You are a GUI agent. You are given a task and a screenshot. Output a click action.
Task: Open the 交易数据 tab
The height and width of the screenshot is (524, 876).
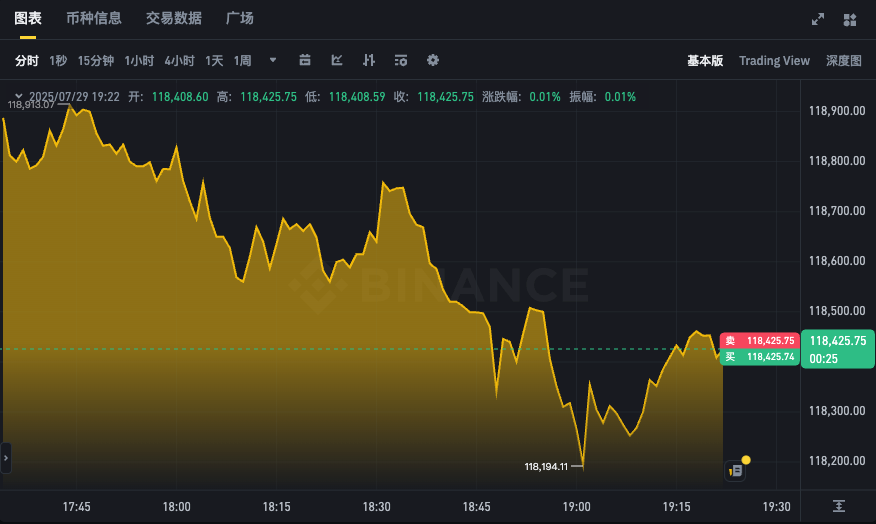pos(173,19)
